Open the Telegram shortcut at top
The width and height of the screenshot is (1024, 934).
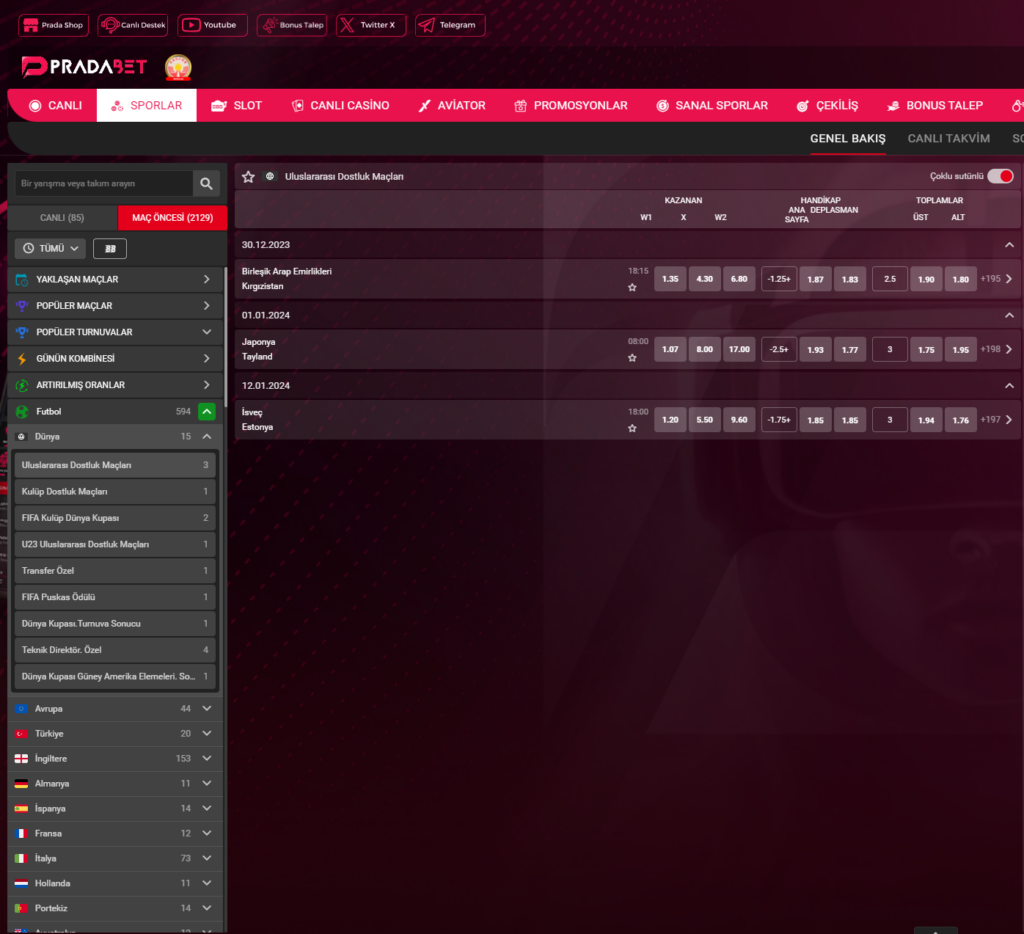450,25
